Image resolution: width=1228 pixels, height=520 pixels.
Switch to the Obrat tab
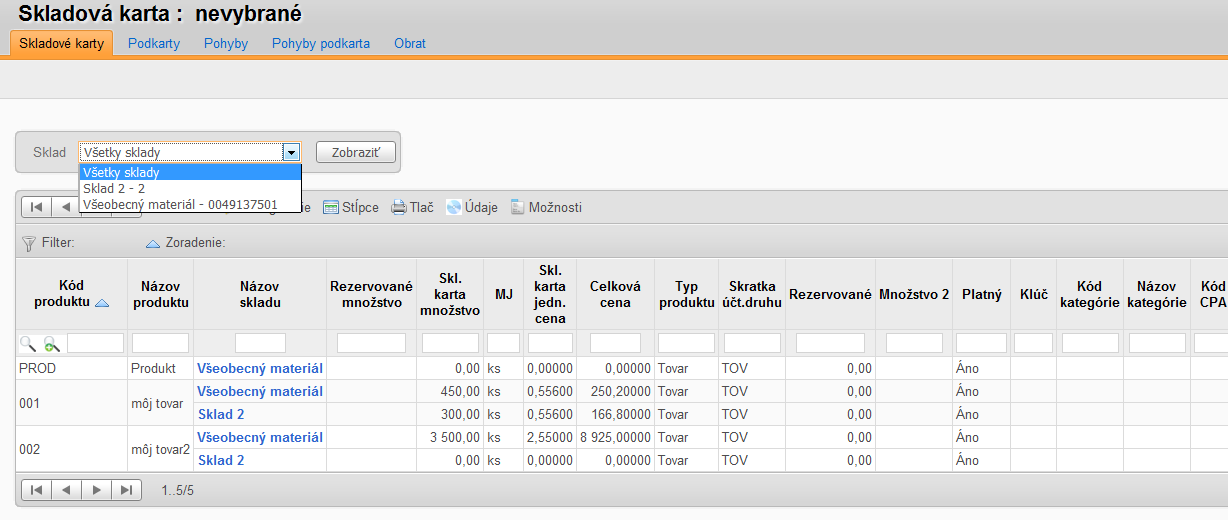pyautogui.click(x=410, y=43)
